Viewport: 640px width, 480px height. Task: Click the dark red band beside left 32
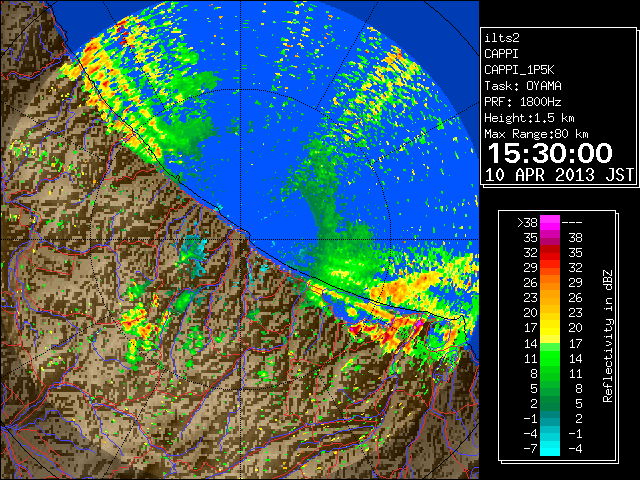click(550, 253)
